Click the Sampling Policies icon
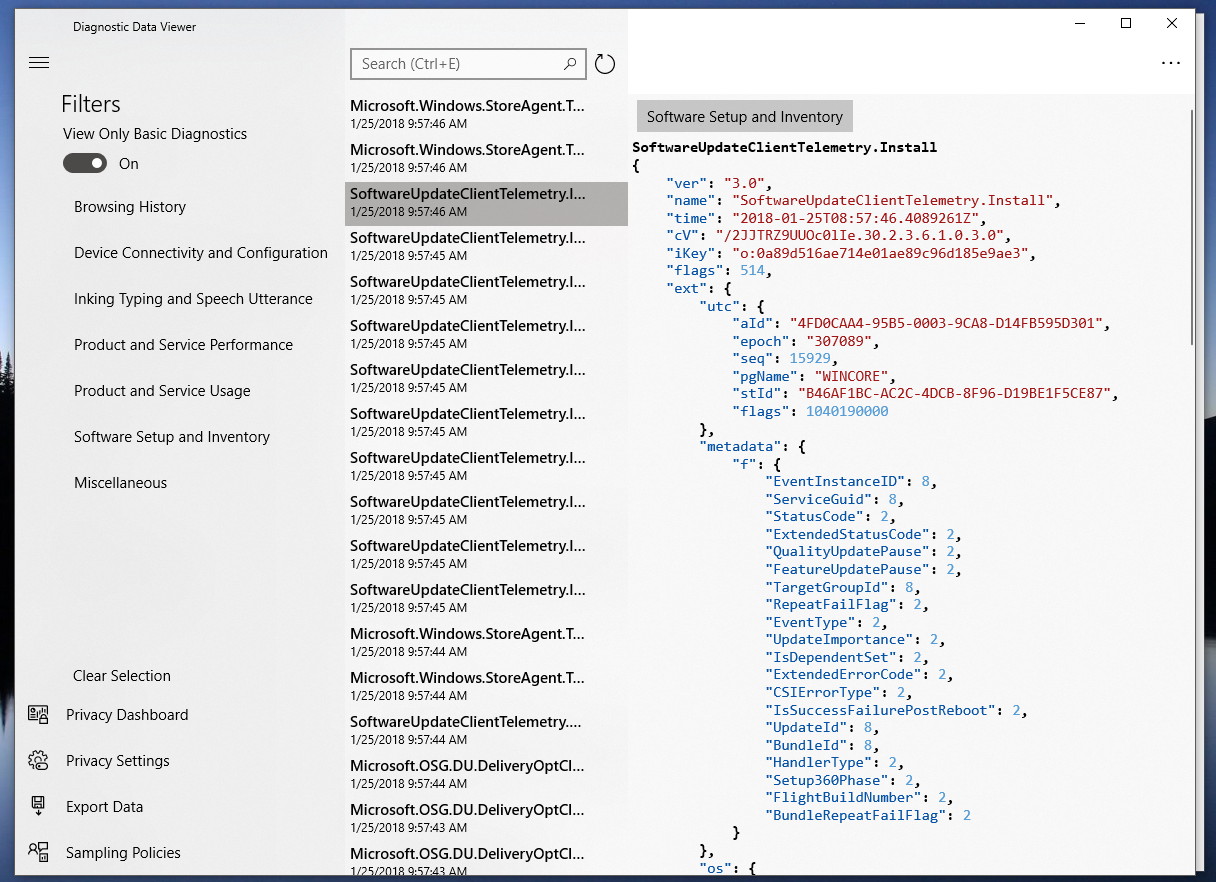The width and height of the screenshot is (1216, 882). 39,853
